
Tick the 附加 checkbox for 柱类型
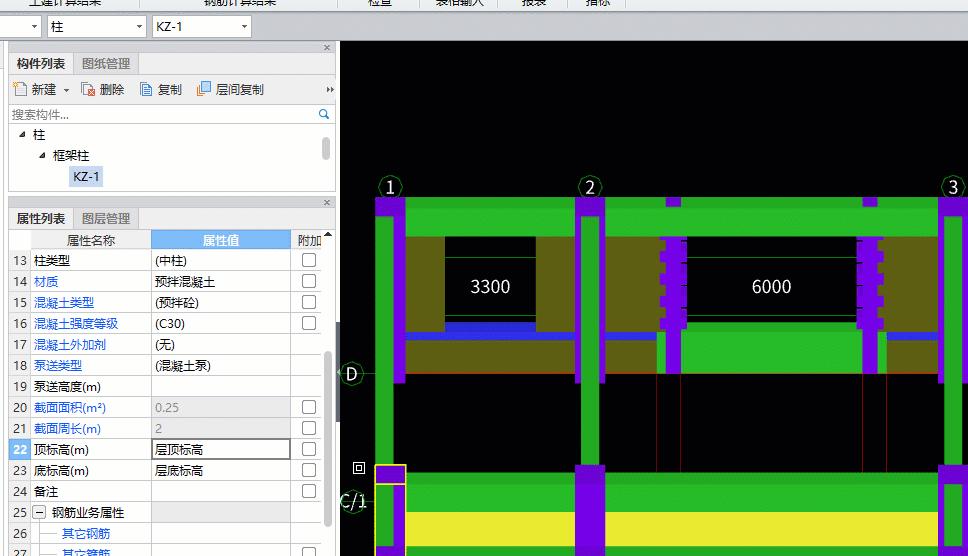[x=309, y=260]
